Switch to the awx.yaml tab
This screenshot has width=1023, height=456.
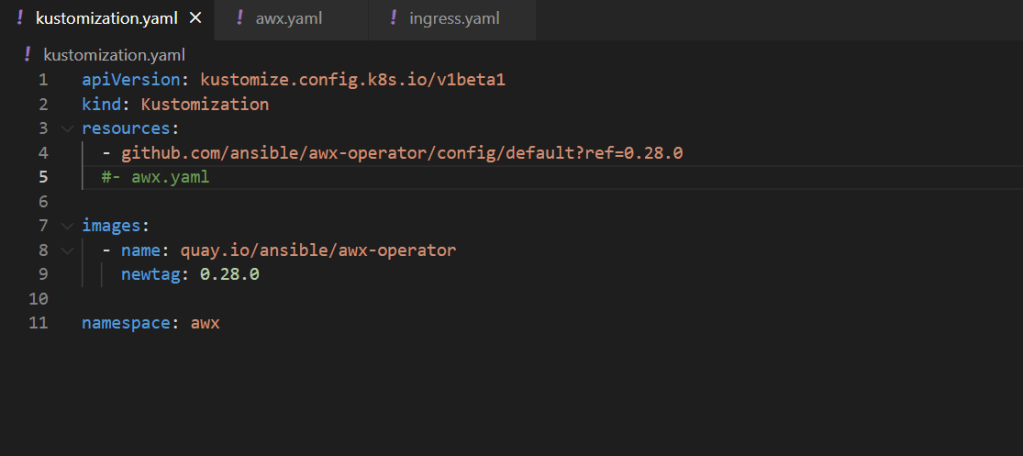[x=288, y=19]
